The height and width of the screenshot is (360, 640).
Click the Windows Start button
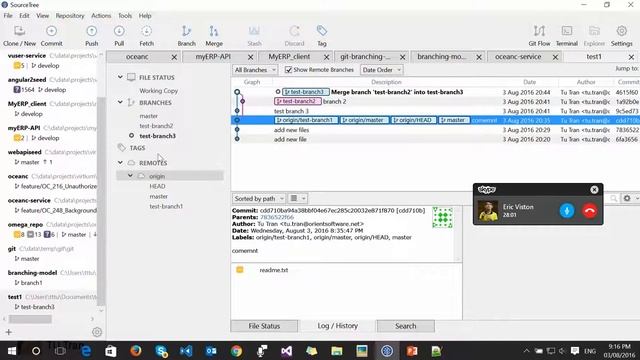click(x=12, y=351)
